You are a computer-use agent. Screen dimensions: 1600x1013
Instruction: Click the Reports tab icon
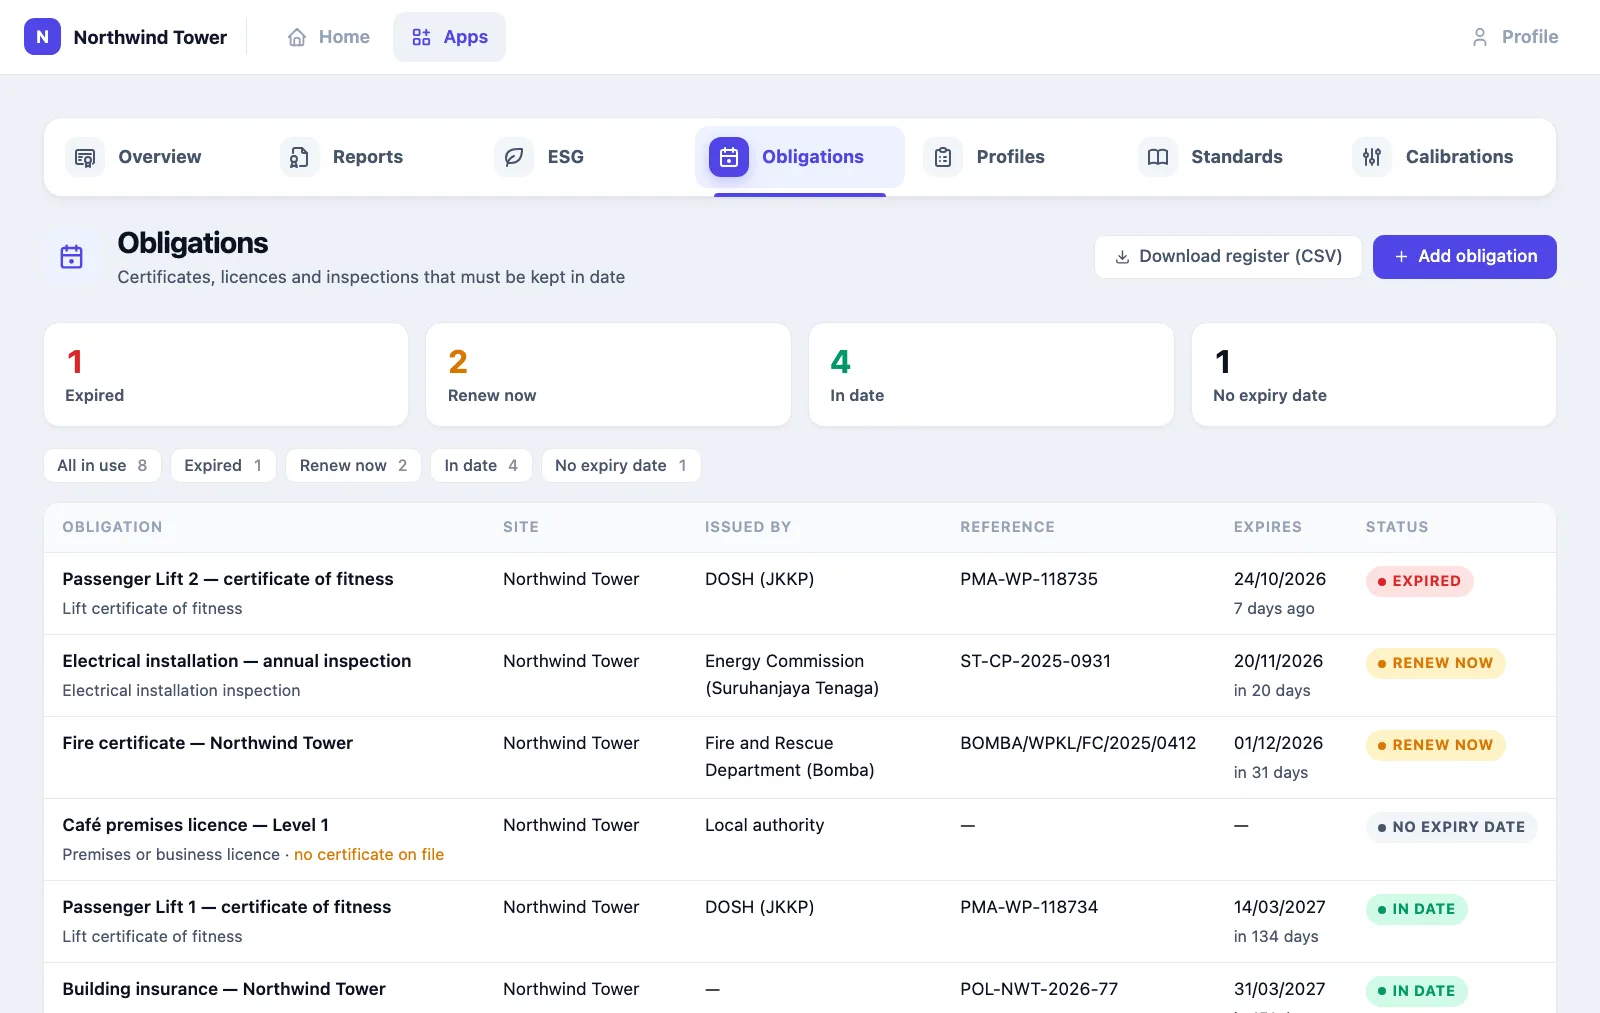pyautogui.click(x=299, y=157)
